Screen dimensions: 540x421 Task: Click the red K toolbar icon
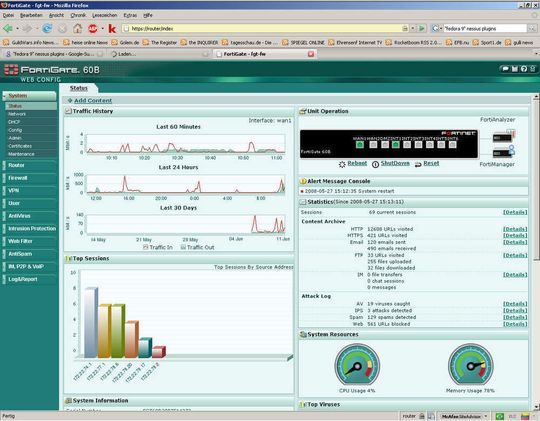tap(112, 29)
